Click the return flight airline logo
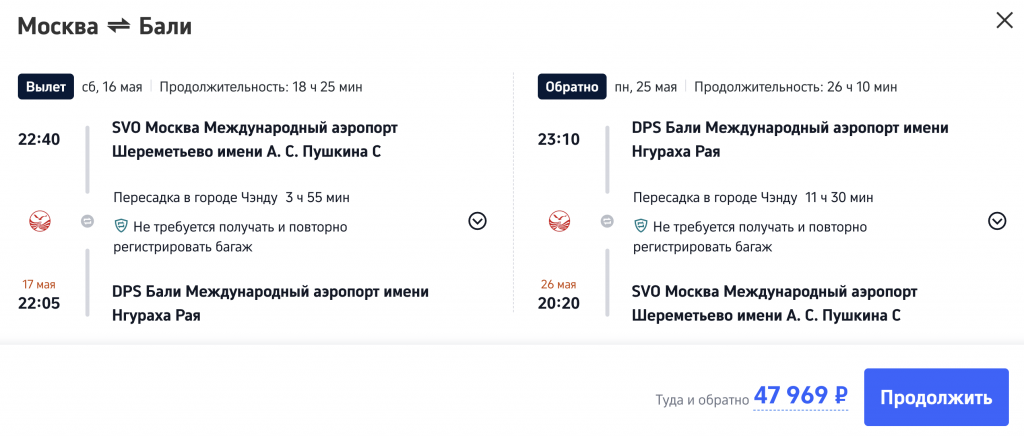Screen dimensions: 1024x436 coord(559,222)
